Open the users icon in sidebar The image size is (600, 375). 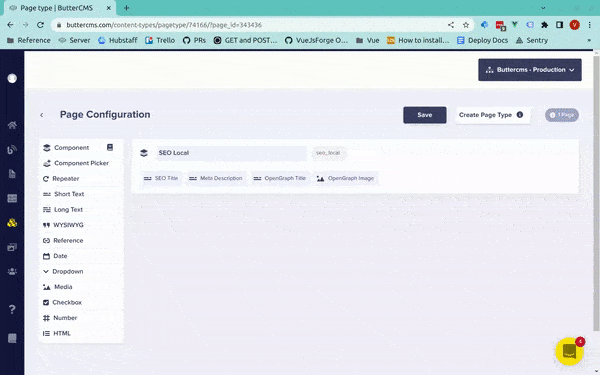coord(12,272)
